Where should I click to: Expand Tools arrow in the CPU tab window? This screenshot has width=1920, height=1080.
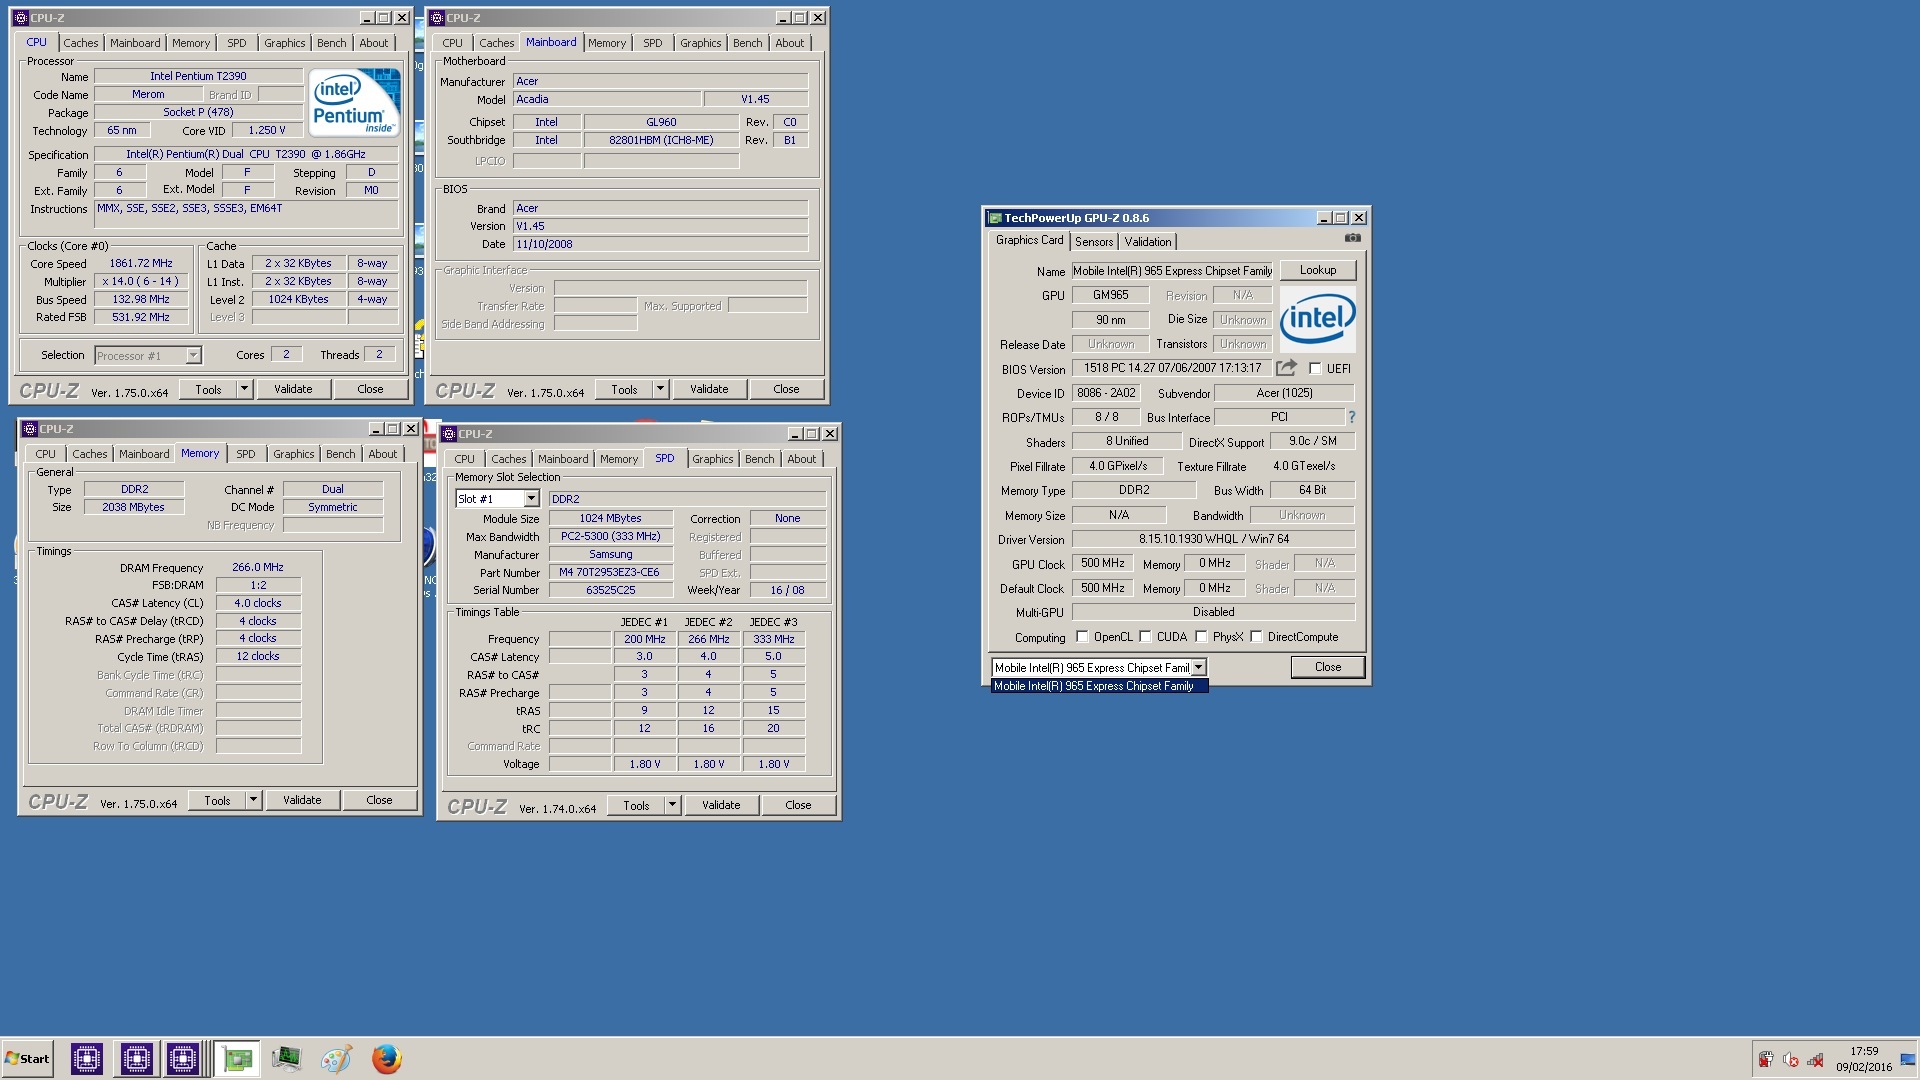coord(244,389)
